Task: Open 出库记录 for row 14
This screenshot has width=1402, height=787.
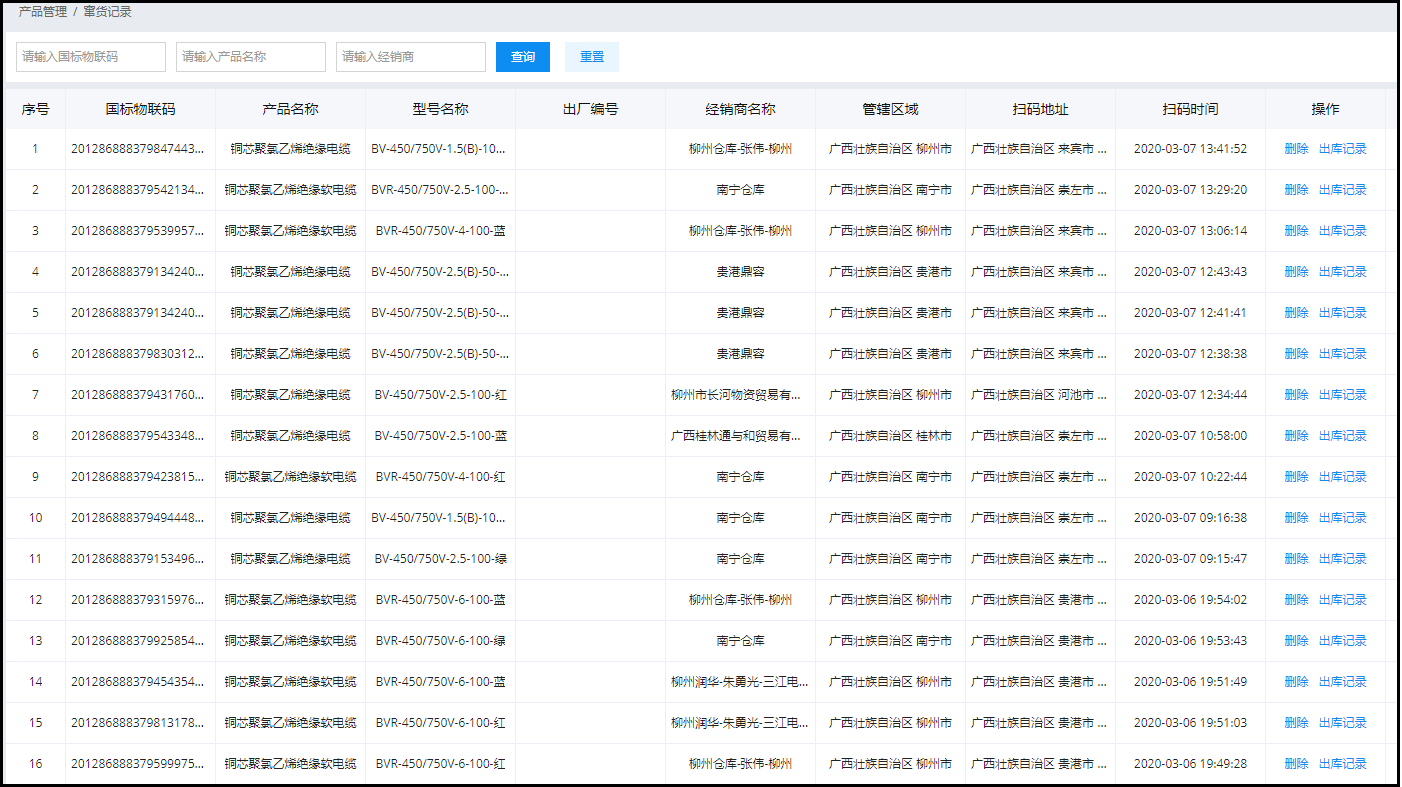Action: 1342,682
